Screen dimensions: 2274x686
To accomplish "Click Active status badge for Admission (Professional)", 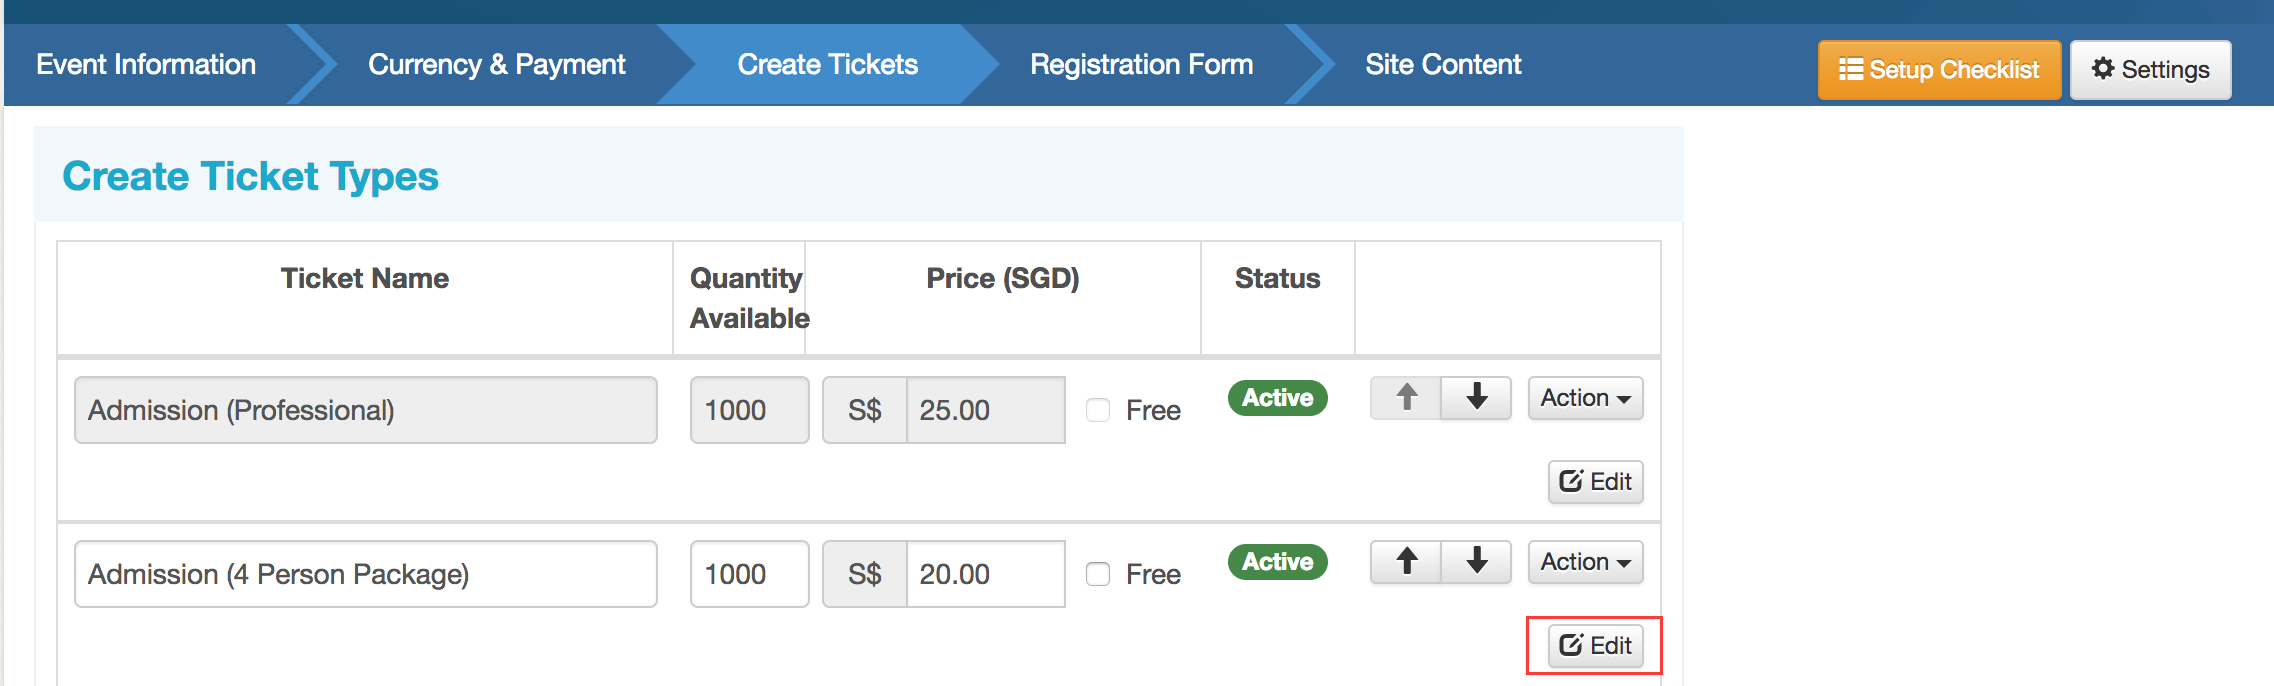I will [1277, 398].
